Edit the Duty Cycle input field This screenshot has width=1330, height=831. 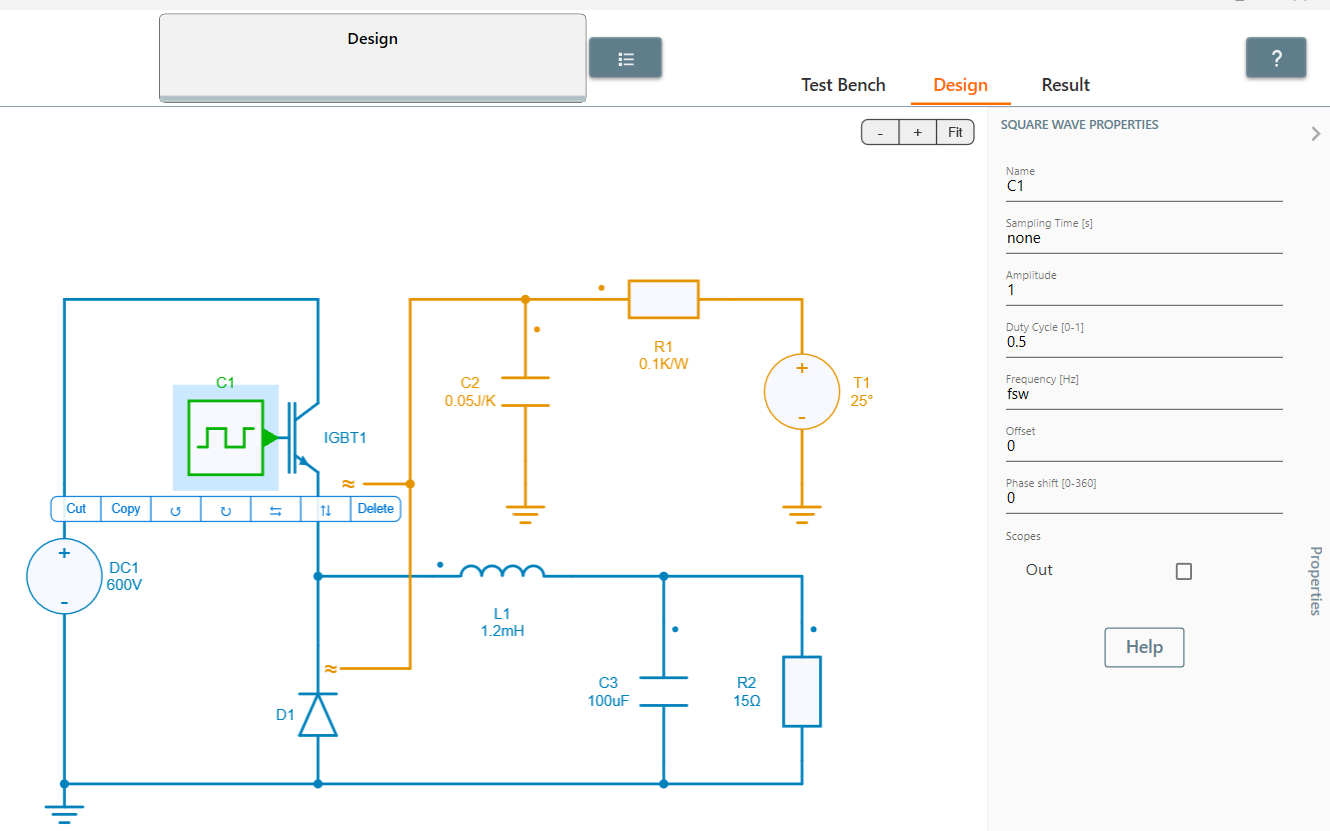pyautogui.click(x=1100, y=341)
